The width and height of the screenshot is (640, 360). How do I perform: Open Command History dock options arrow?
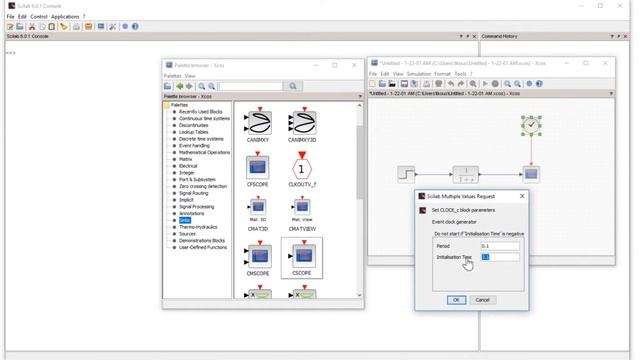pos(612,36)
